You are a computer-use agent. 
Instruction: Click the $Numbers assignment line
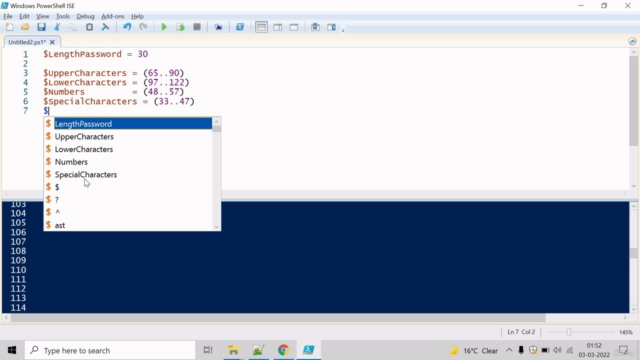pos(113,92)
